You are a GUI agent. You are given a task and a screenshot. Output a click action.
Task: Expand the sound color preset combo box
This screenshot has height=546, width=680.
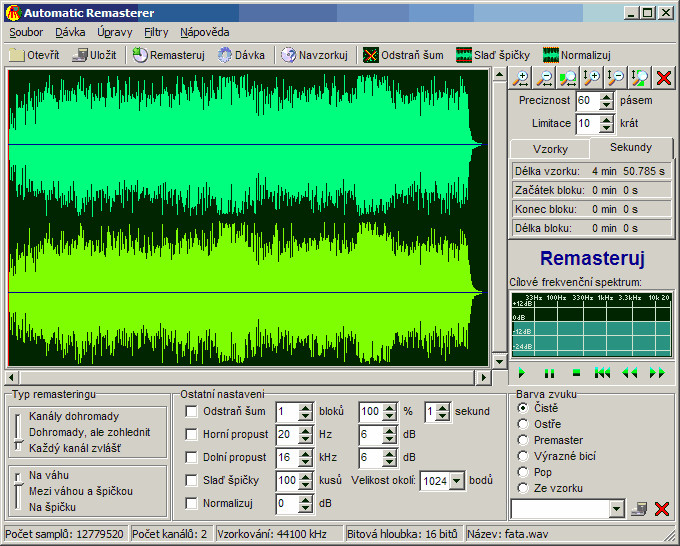pos(616,509)
